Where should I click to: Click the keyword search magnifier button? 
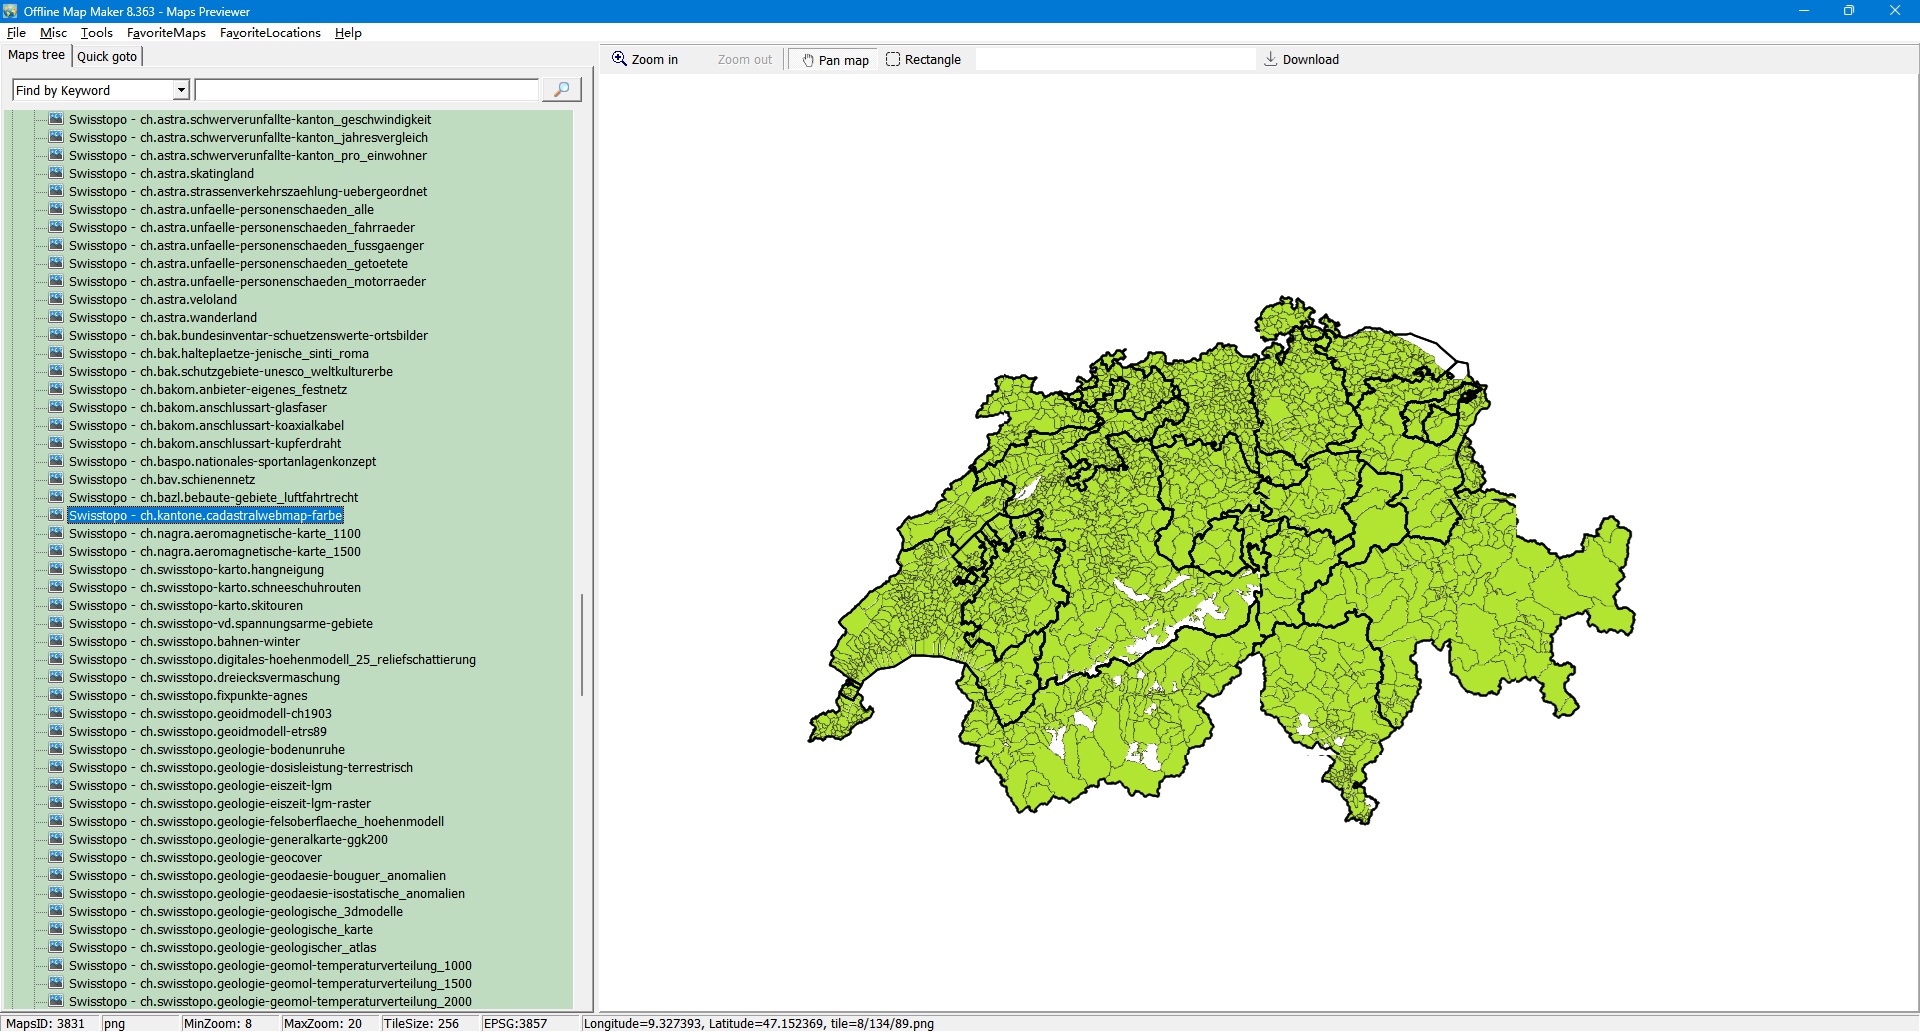561,90
